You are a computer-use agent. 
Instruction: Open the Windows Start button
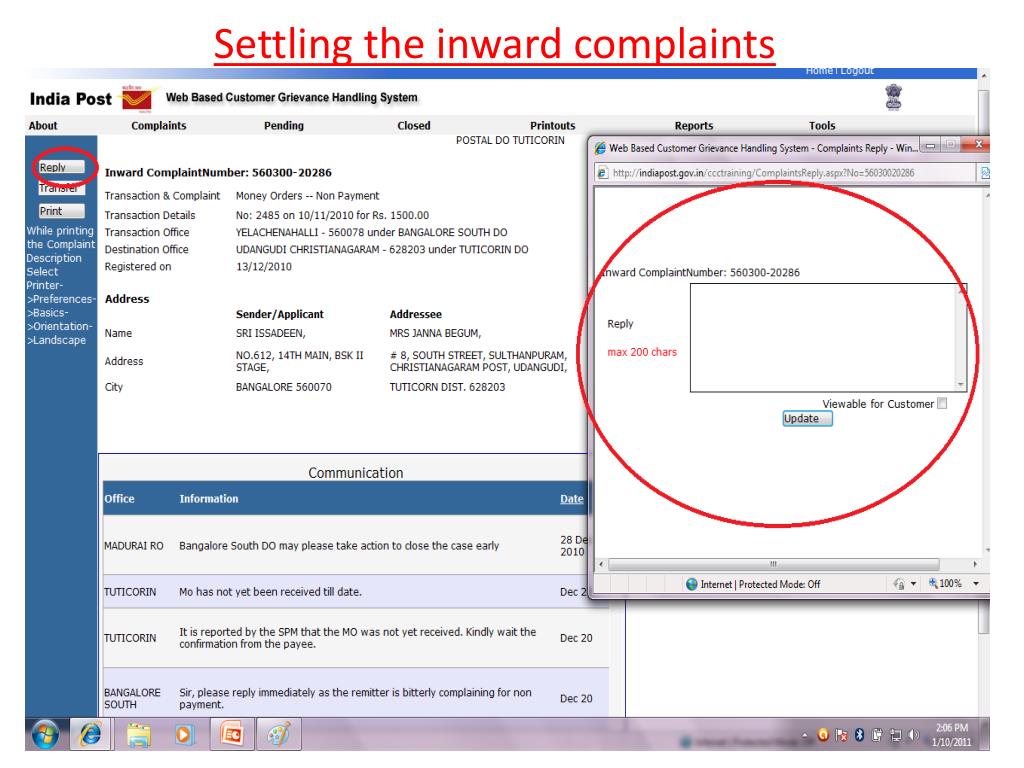pos(44,735)
